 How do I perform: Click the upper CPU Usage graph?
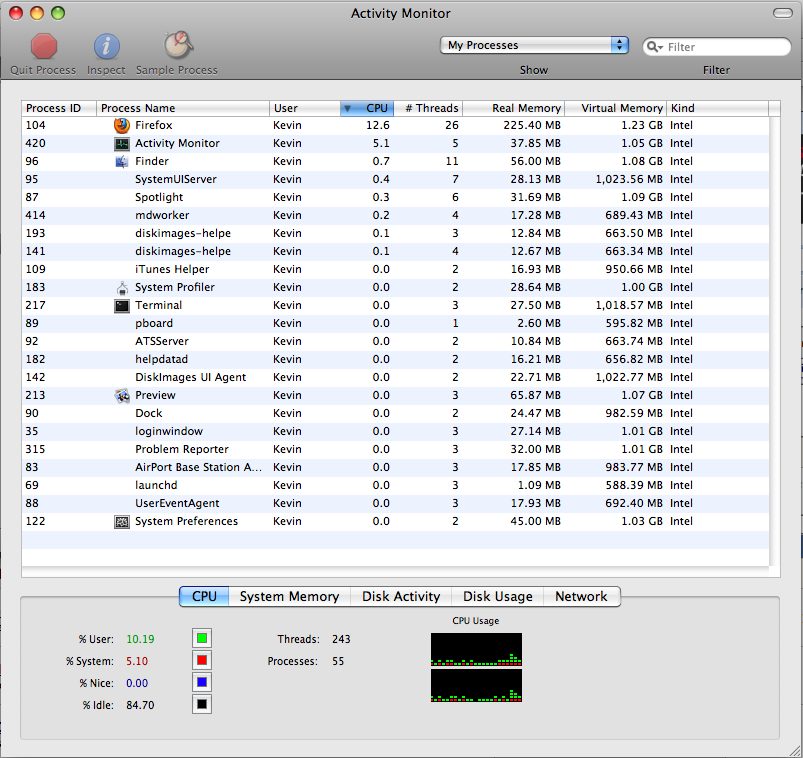tap(476, 649)
